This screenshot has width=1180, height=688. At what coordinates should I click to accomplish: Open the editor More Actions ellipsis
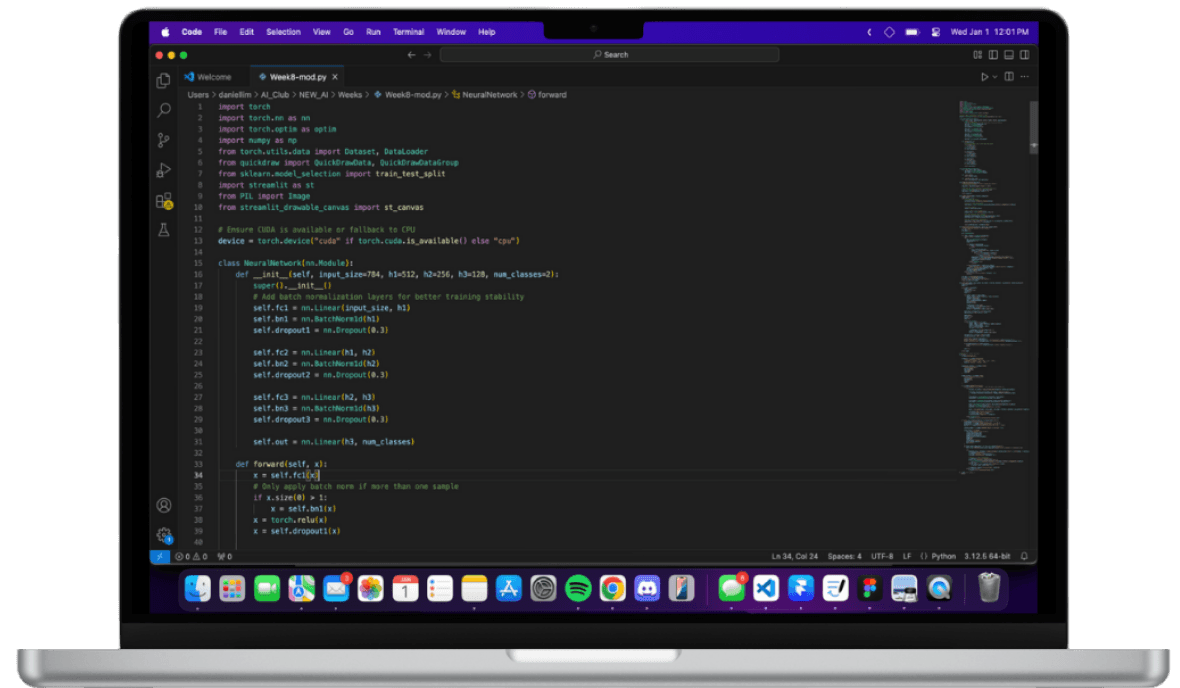point(1024,77)
